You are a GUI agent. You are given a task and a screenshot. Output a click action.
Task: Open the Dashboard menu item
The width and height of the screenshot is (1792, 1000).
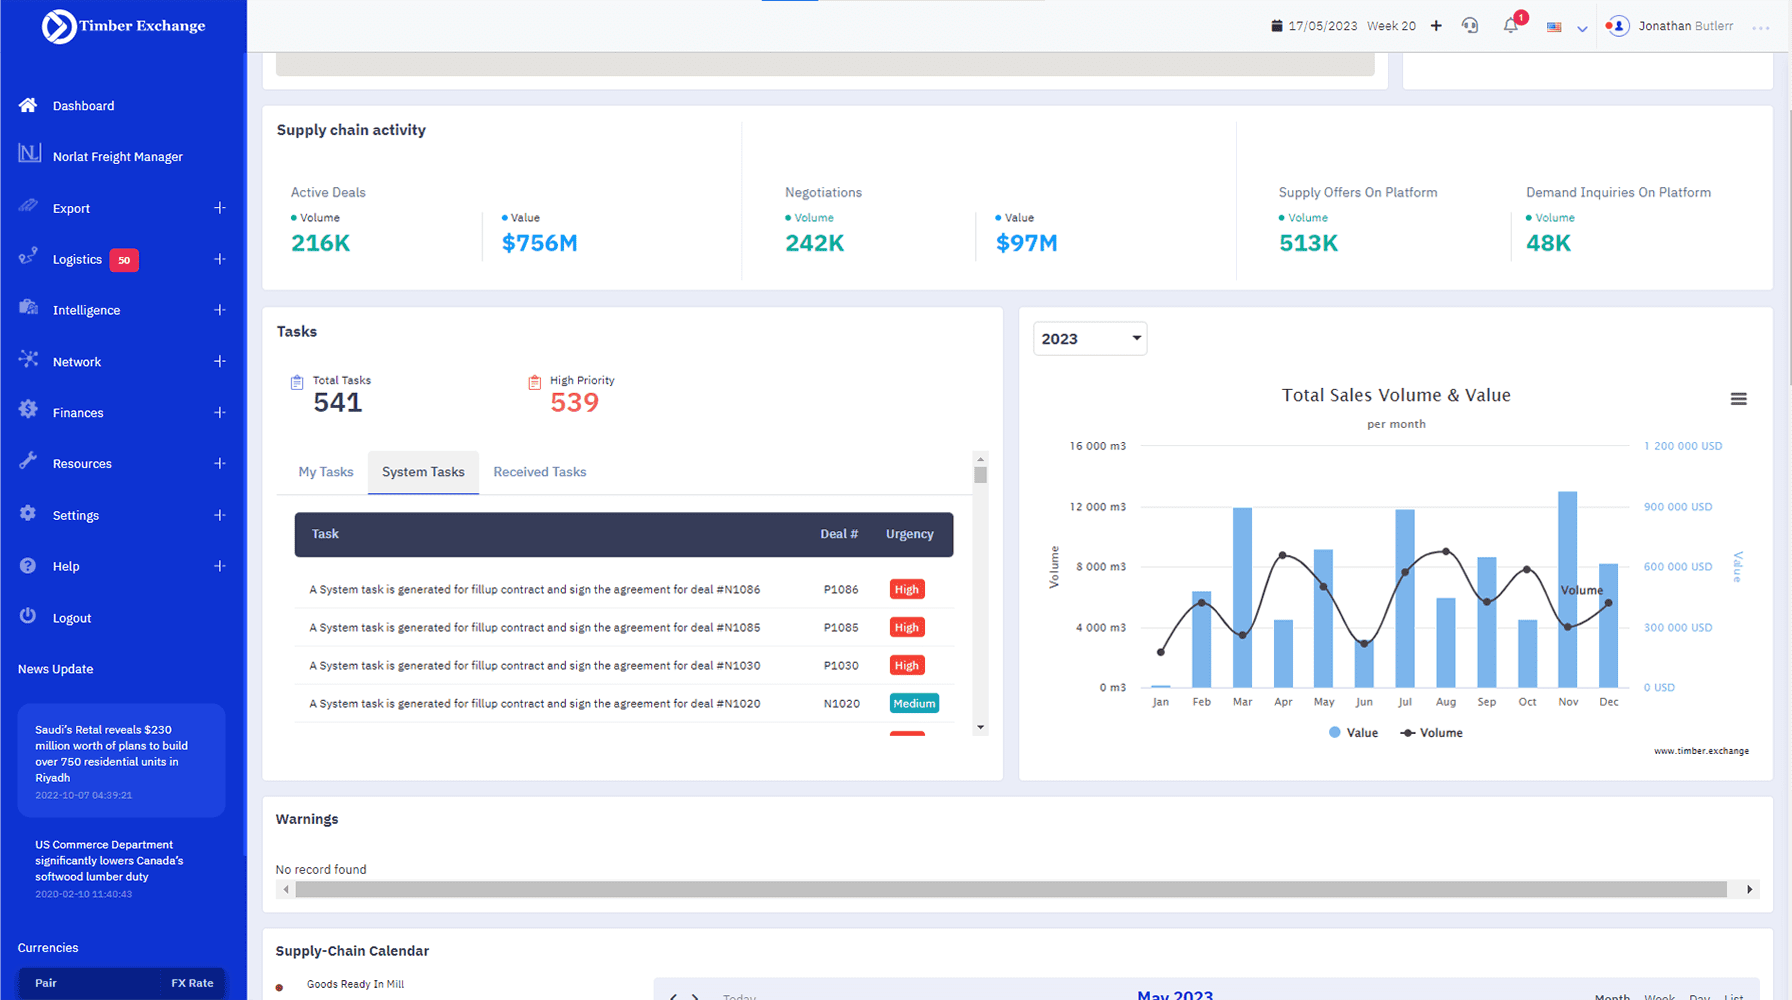click(84, 105)
